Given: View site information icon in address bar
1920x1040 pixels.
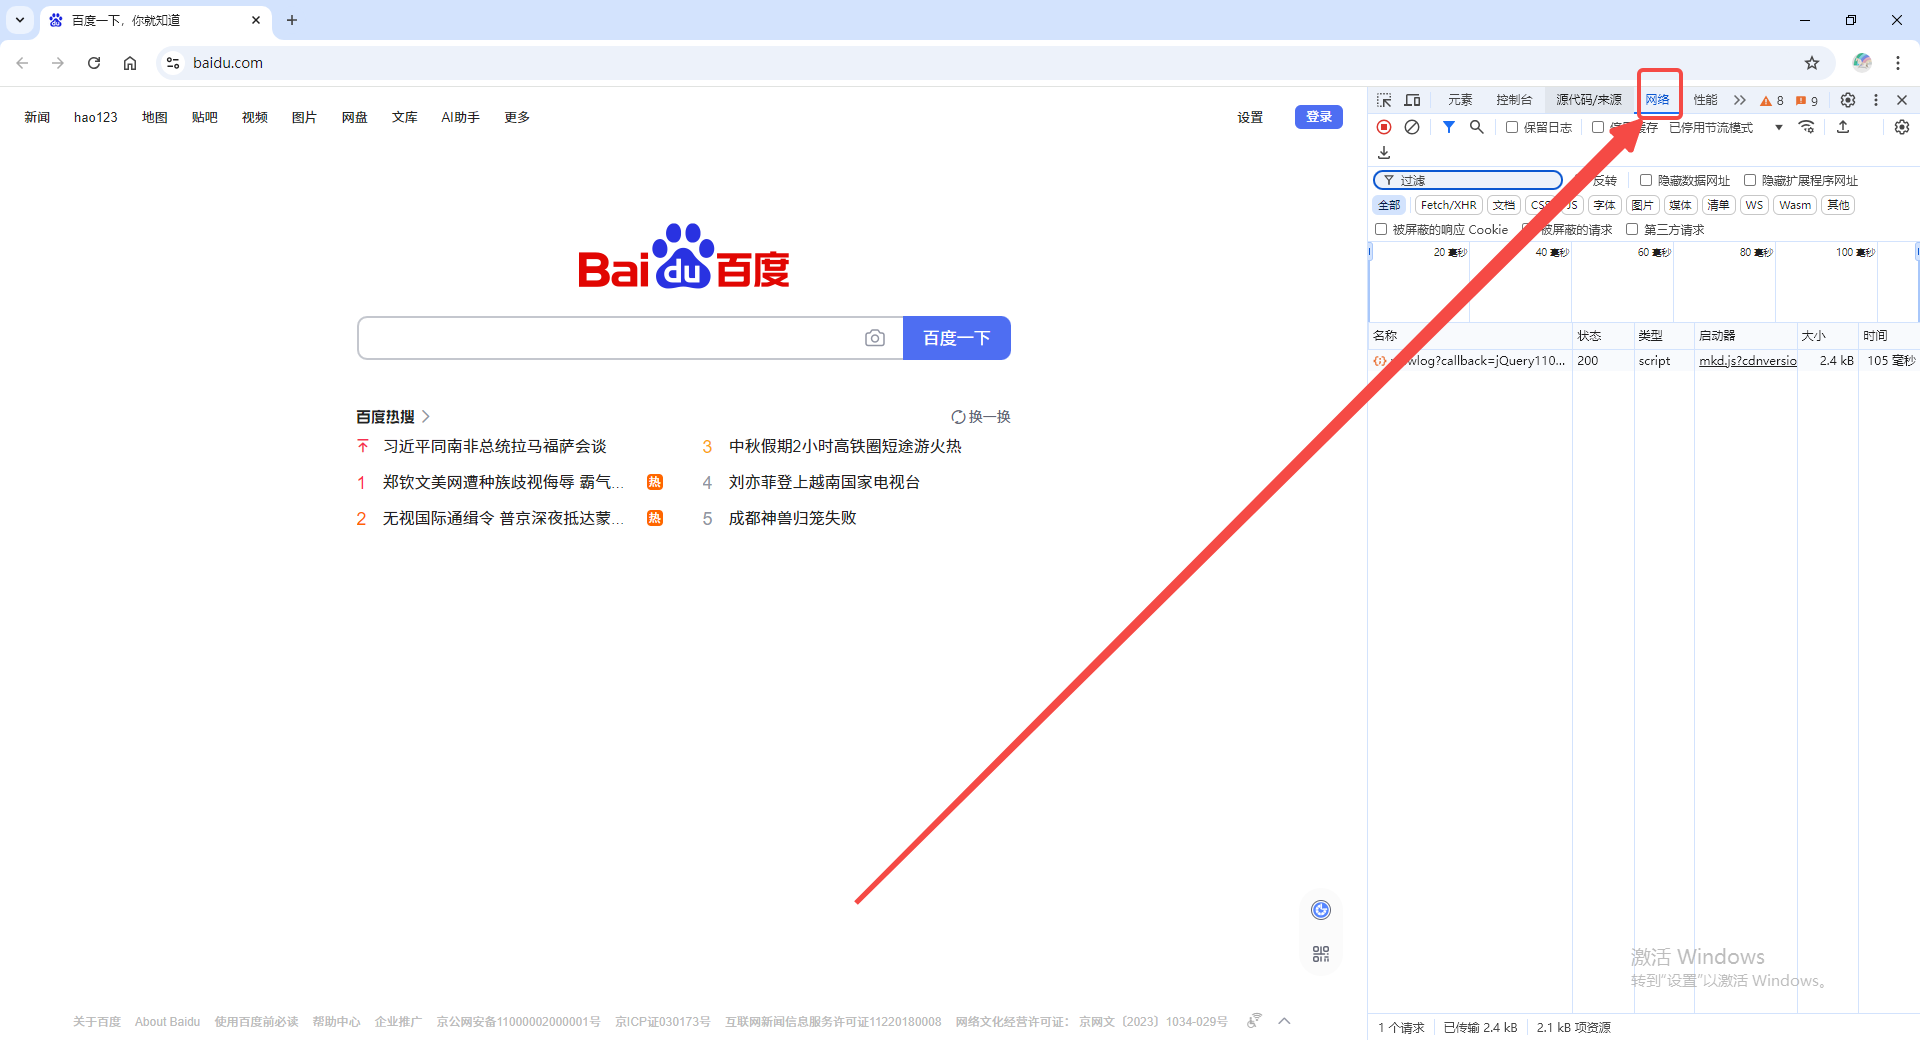Looking at the screenshot, I should point(173,63).
